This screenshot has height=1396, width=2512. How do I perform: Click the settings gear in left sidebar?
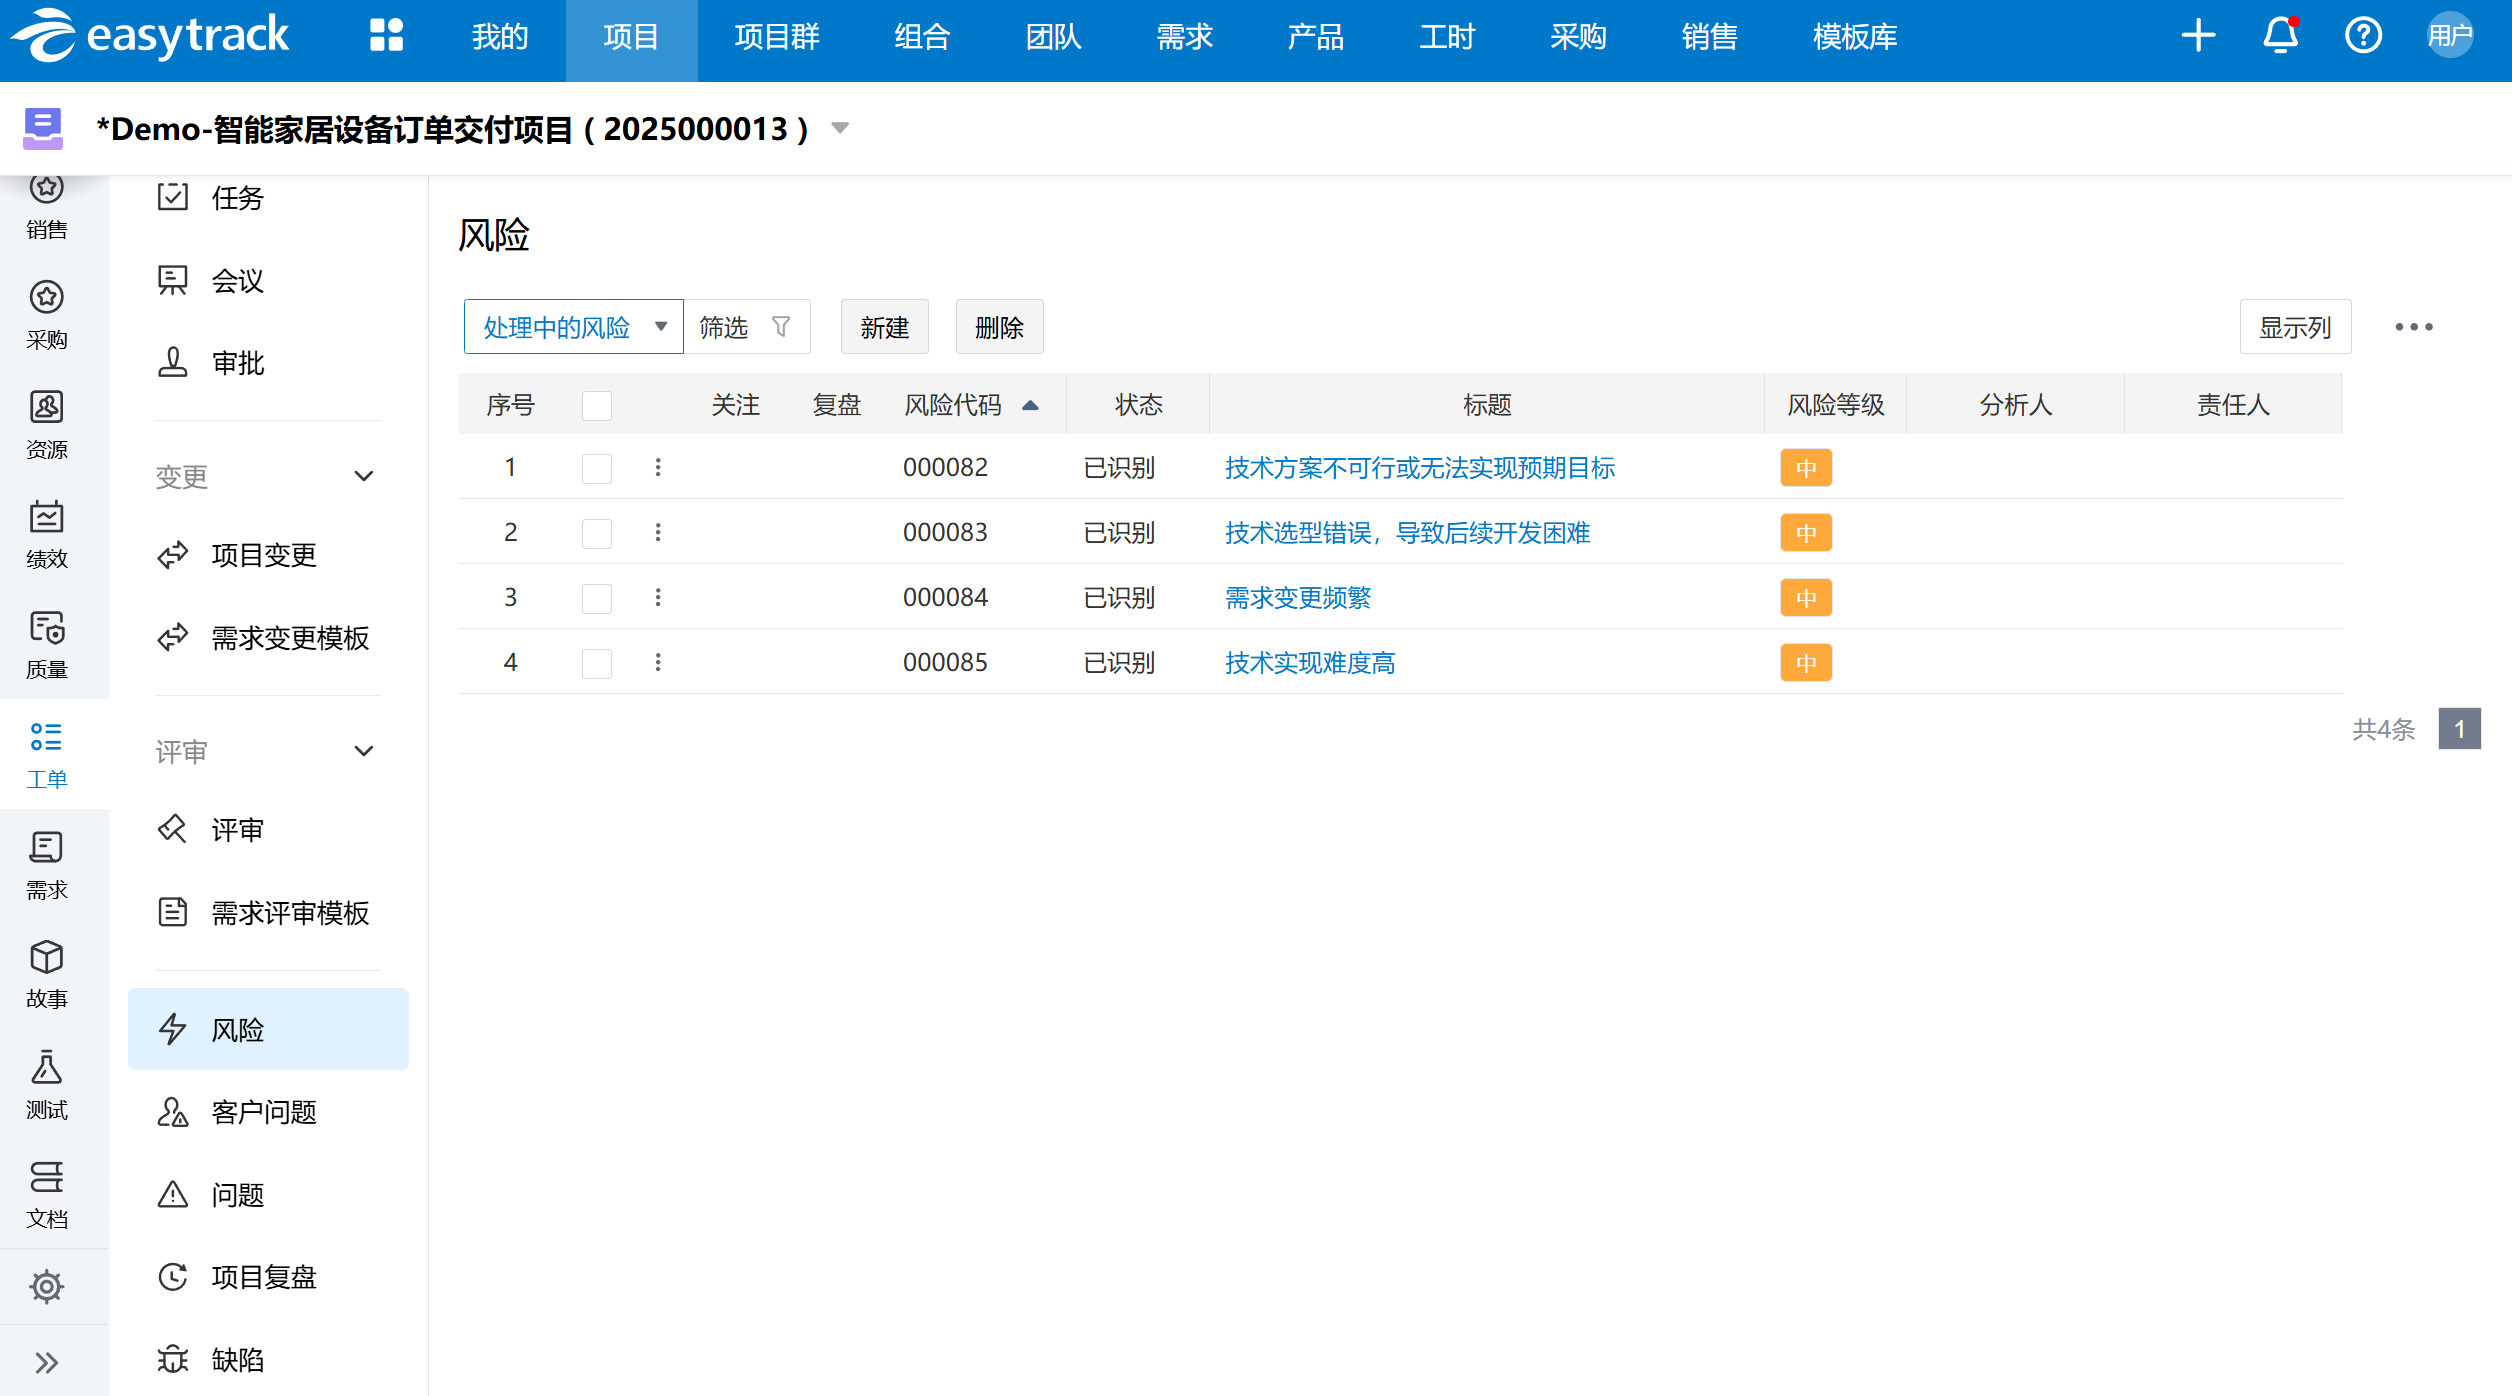point(46,1286)
